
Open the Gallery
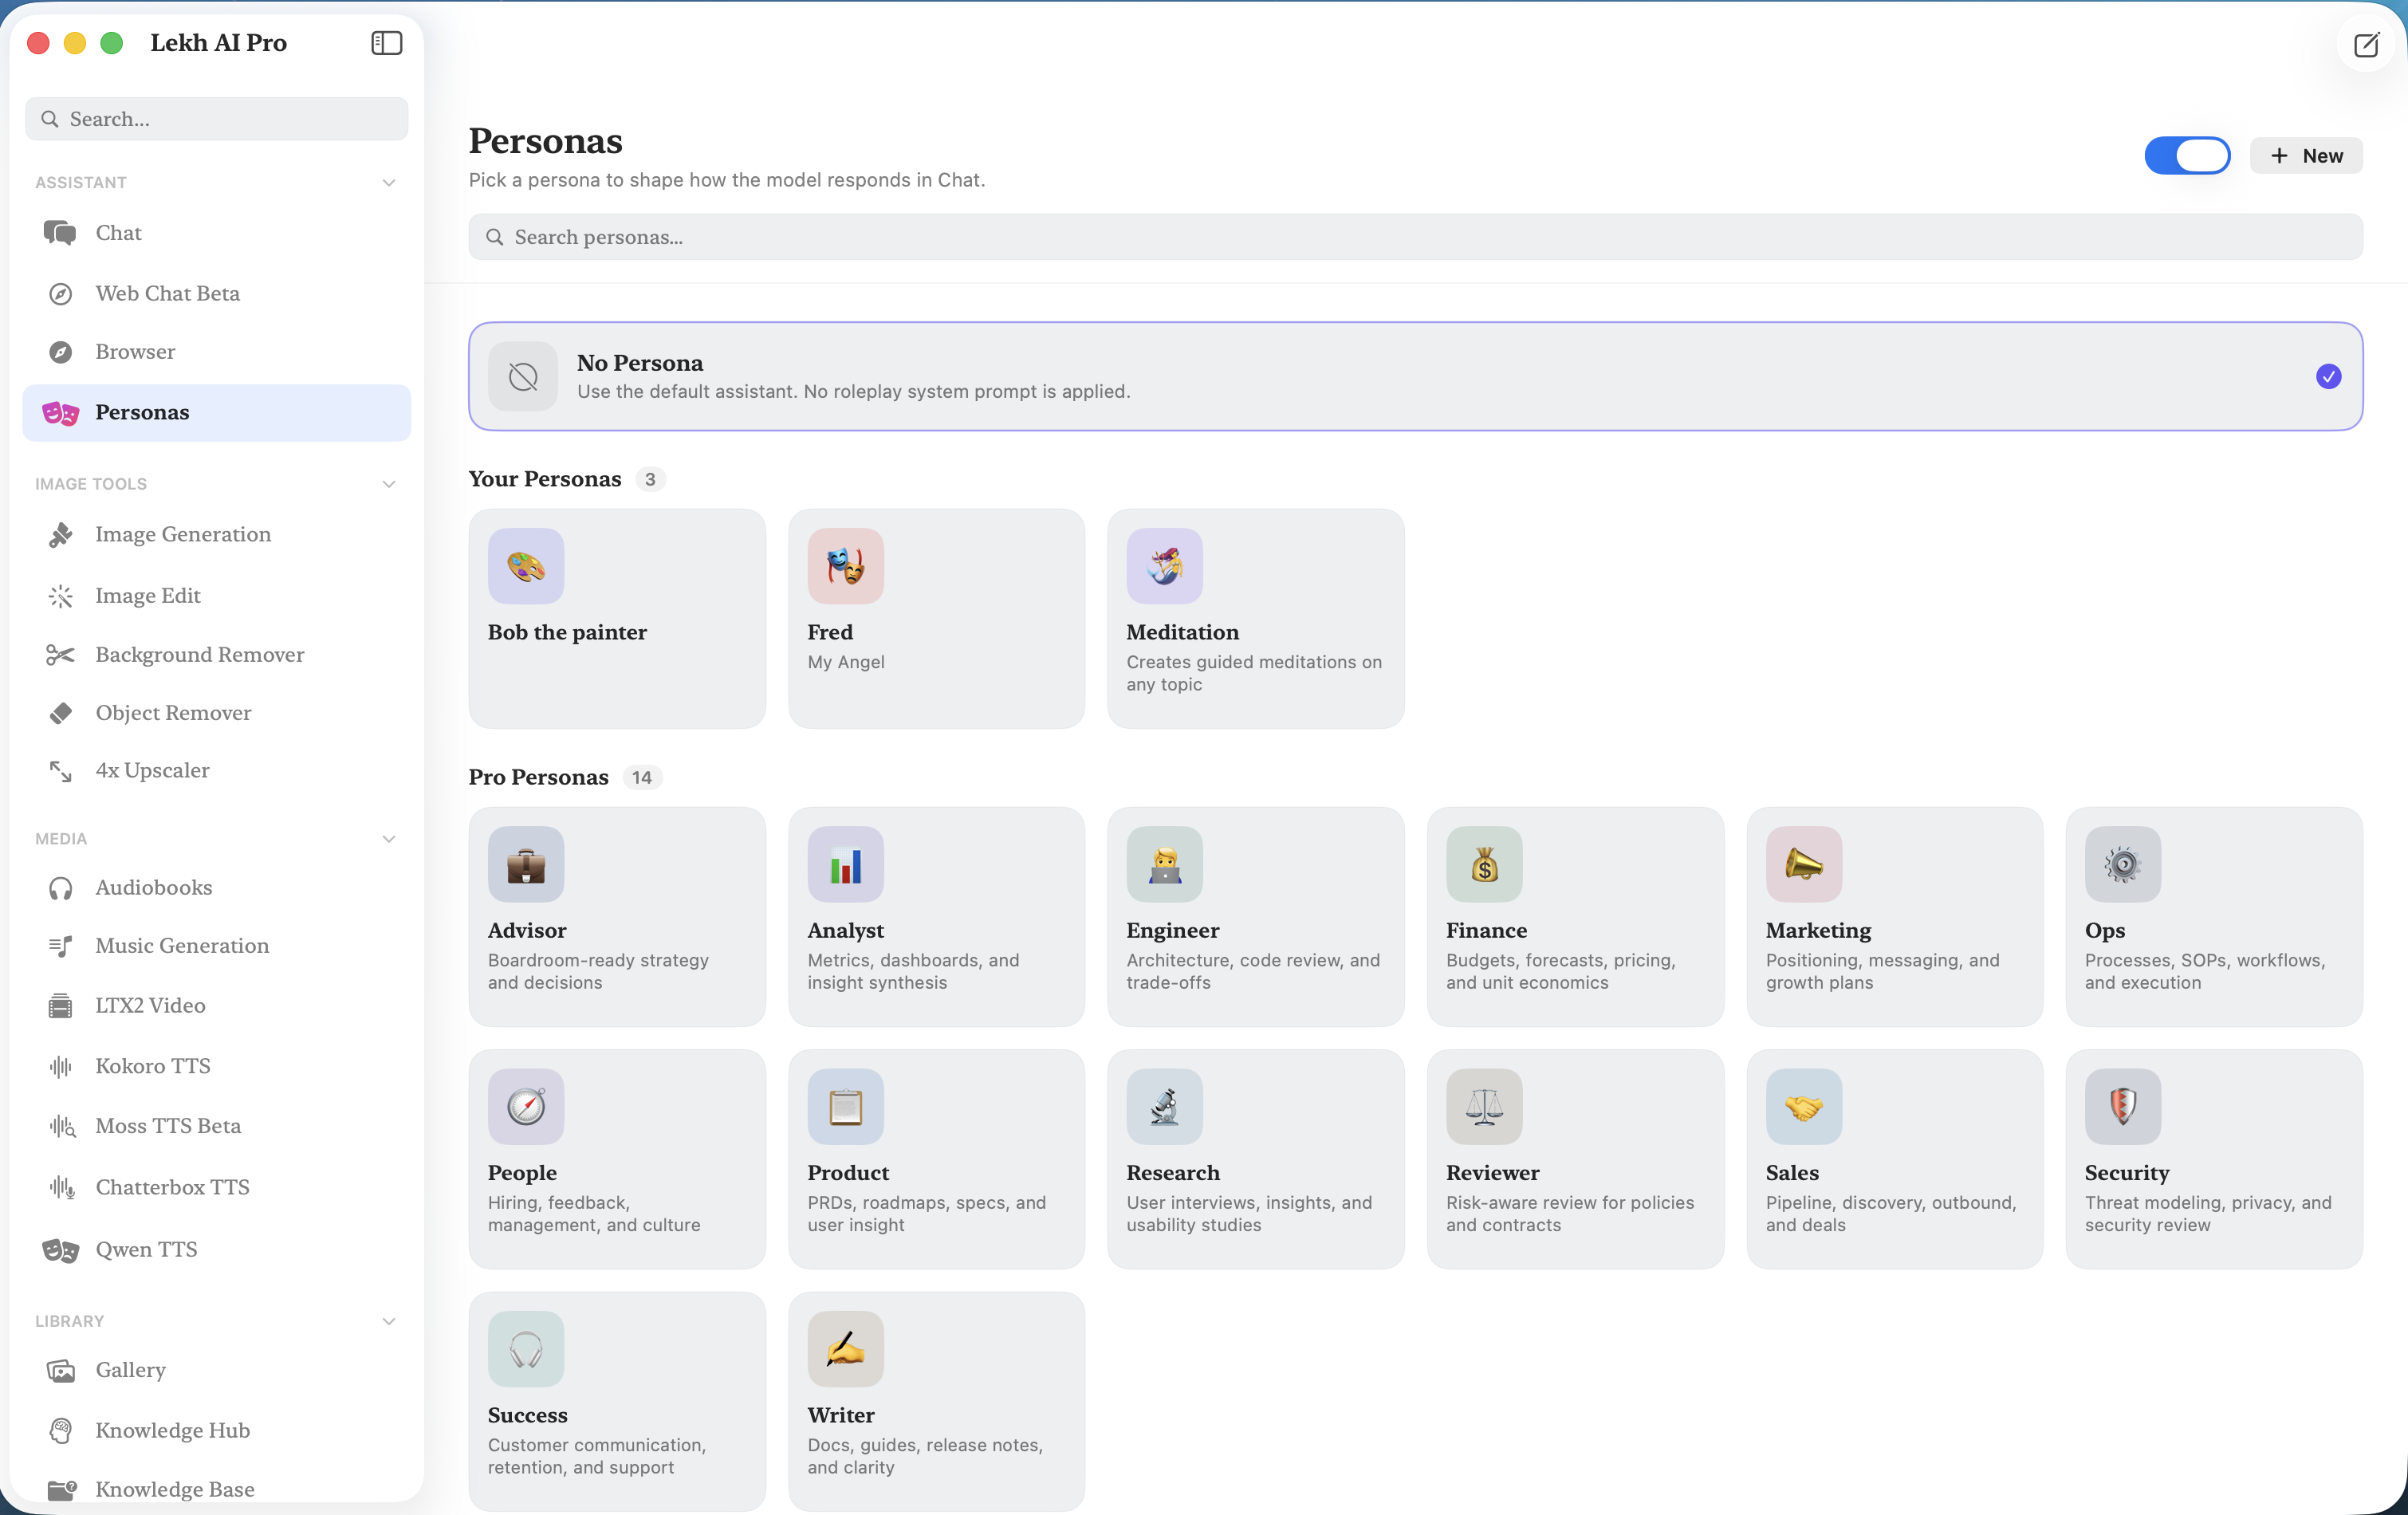coord(216,1370)
